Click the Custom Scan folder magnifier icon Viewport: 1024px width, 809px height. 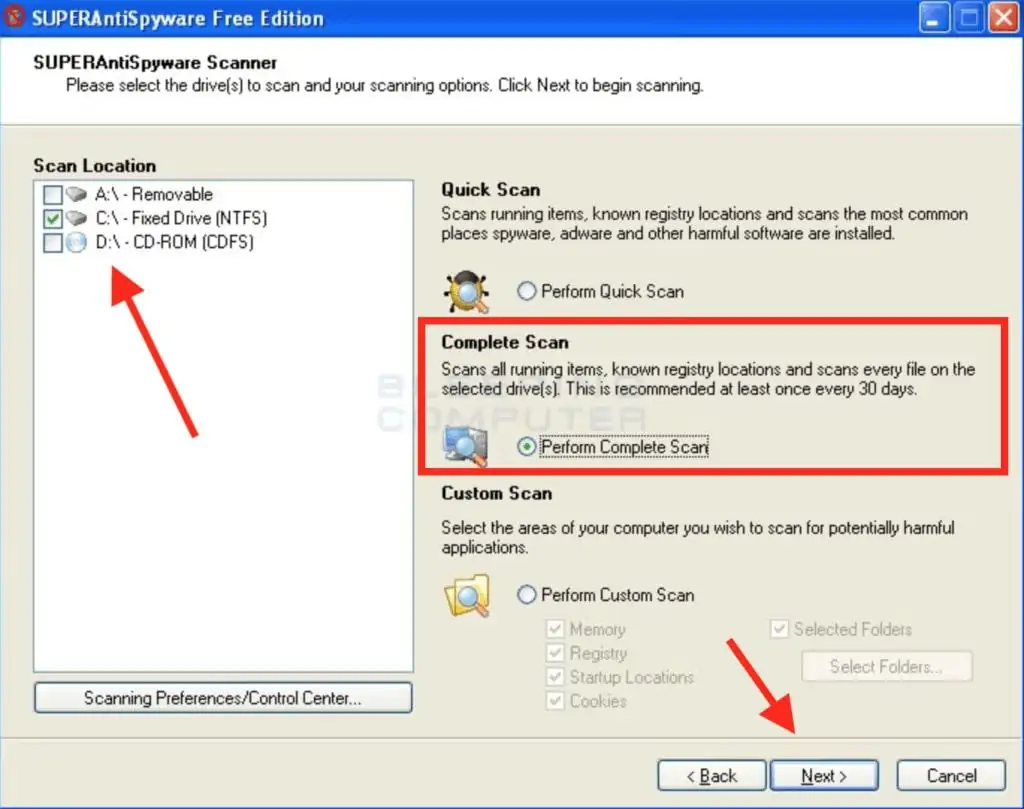[467, 595]
